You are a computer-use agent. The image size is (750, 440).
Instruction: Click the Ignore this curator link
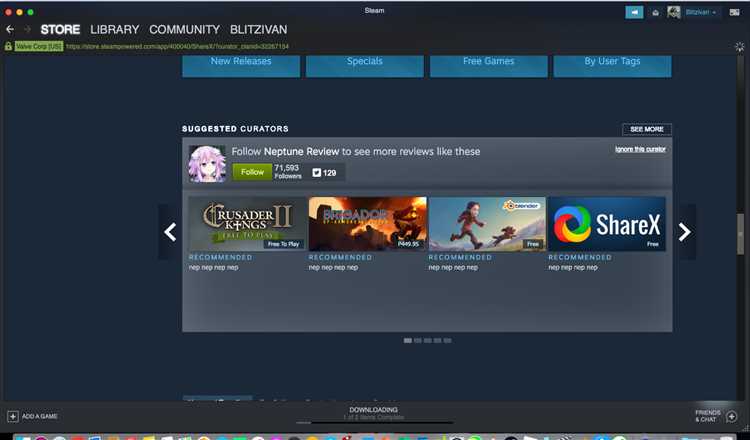[x=640, y=149]
